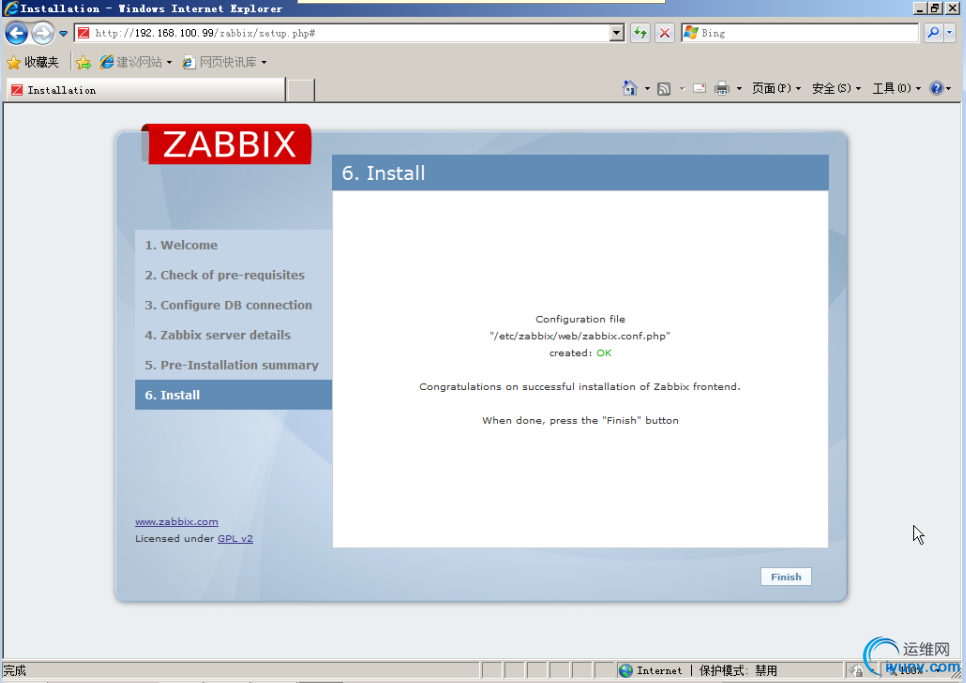
Task: Expand the address bar history dropdown
Action: point(617,33)
